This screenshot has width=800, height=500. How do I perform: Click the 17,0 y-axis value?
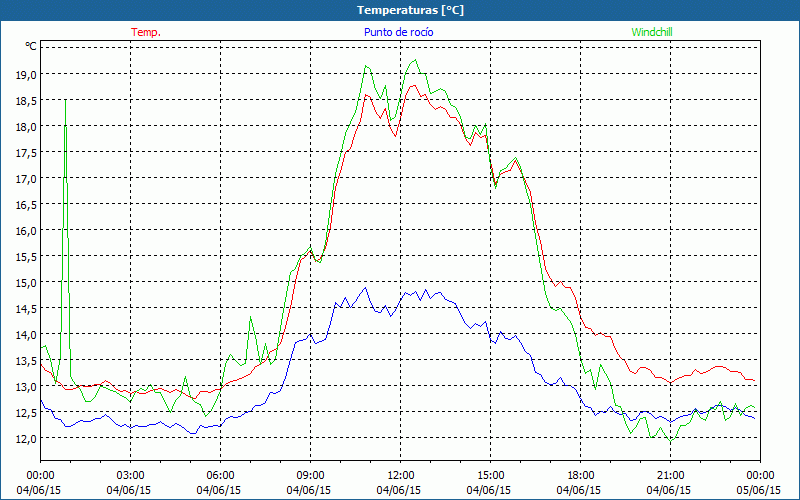(27, 179)
